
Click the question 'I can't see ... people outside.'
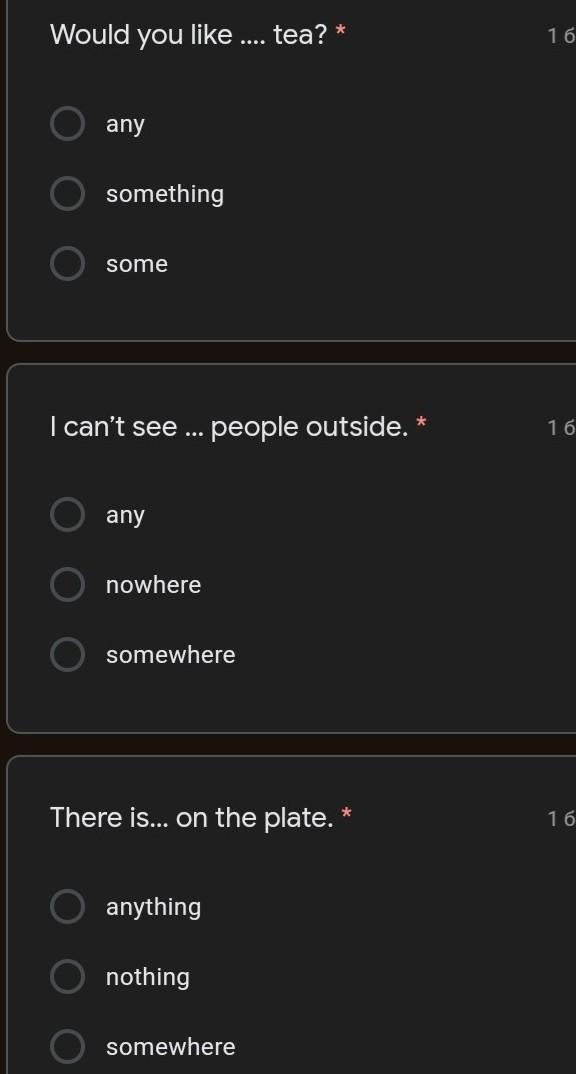pos(229,427)
